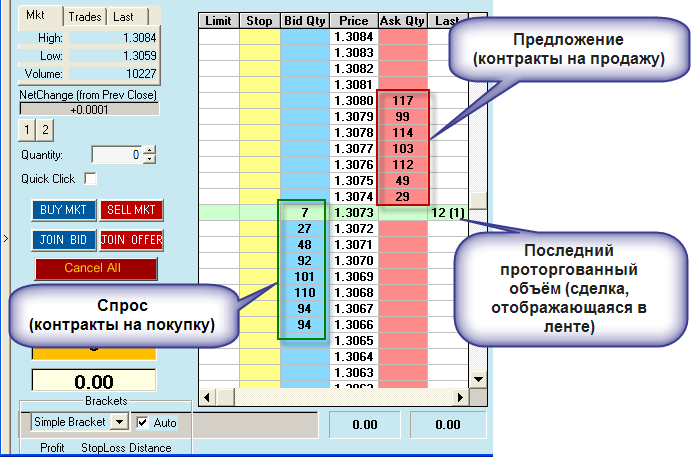Click the horizontal scrollbar left arrow

(x=207, y=398)
